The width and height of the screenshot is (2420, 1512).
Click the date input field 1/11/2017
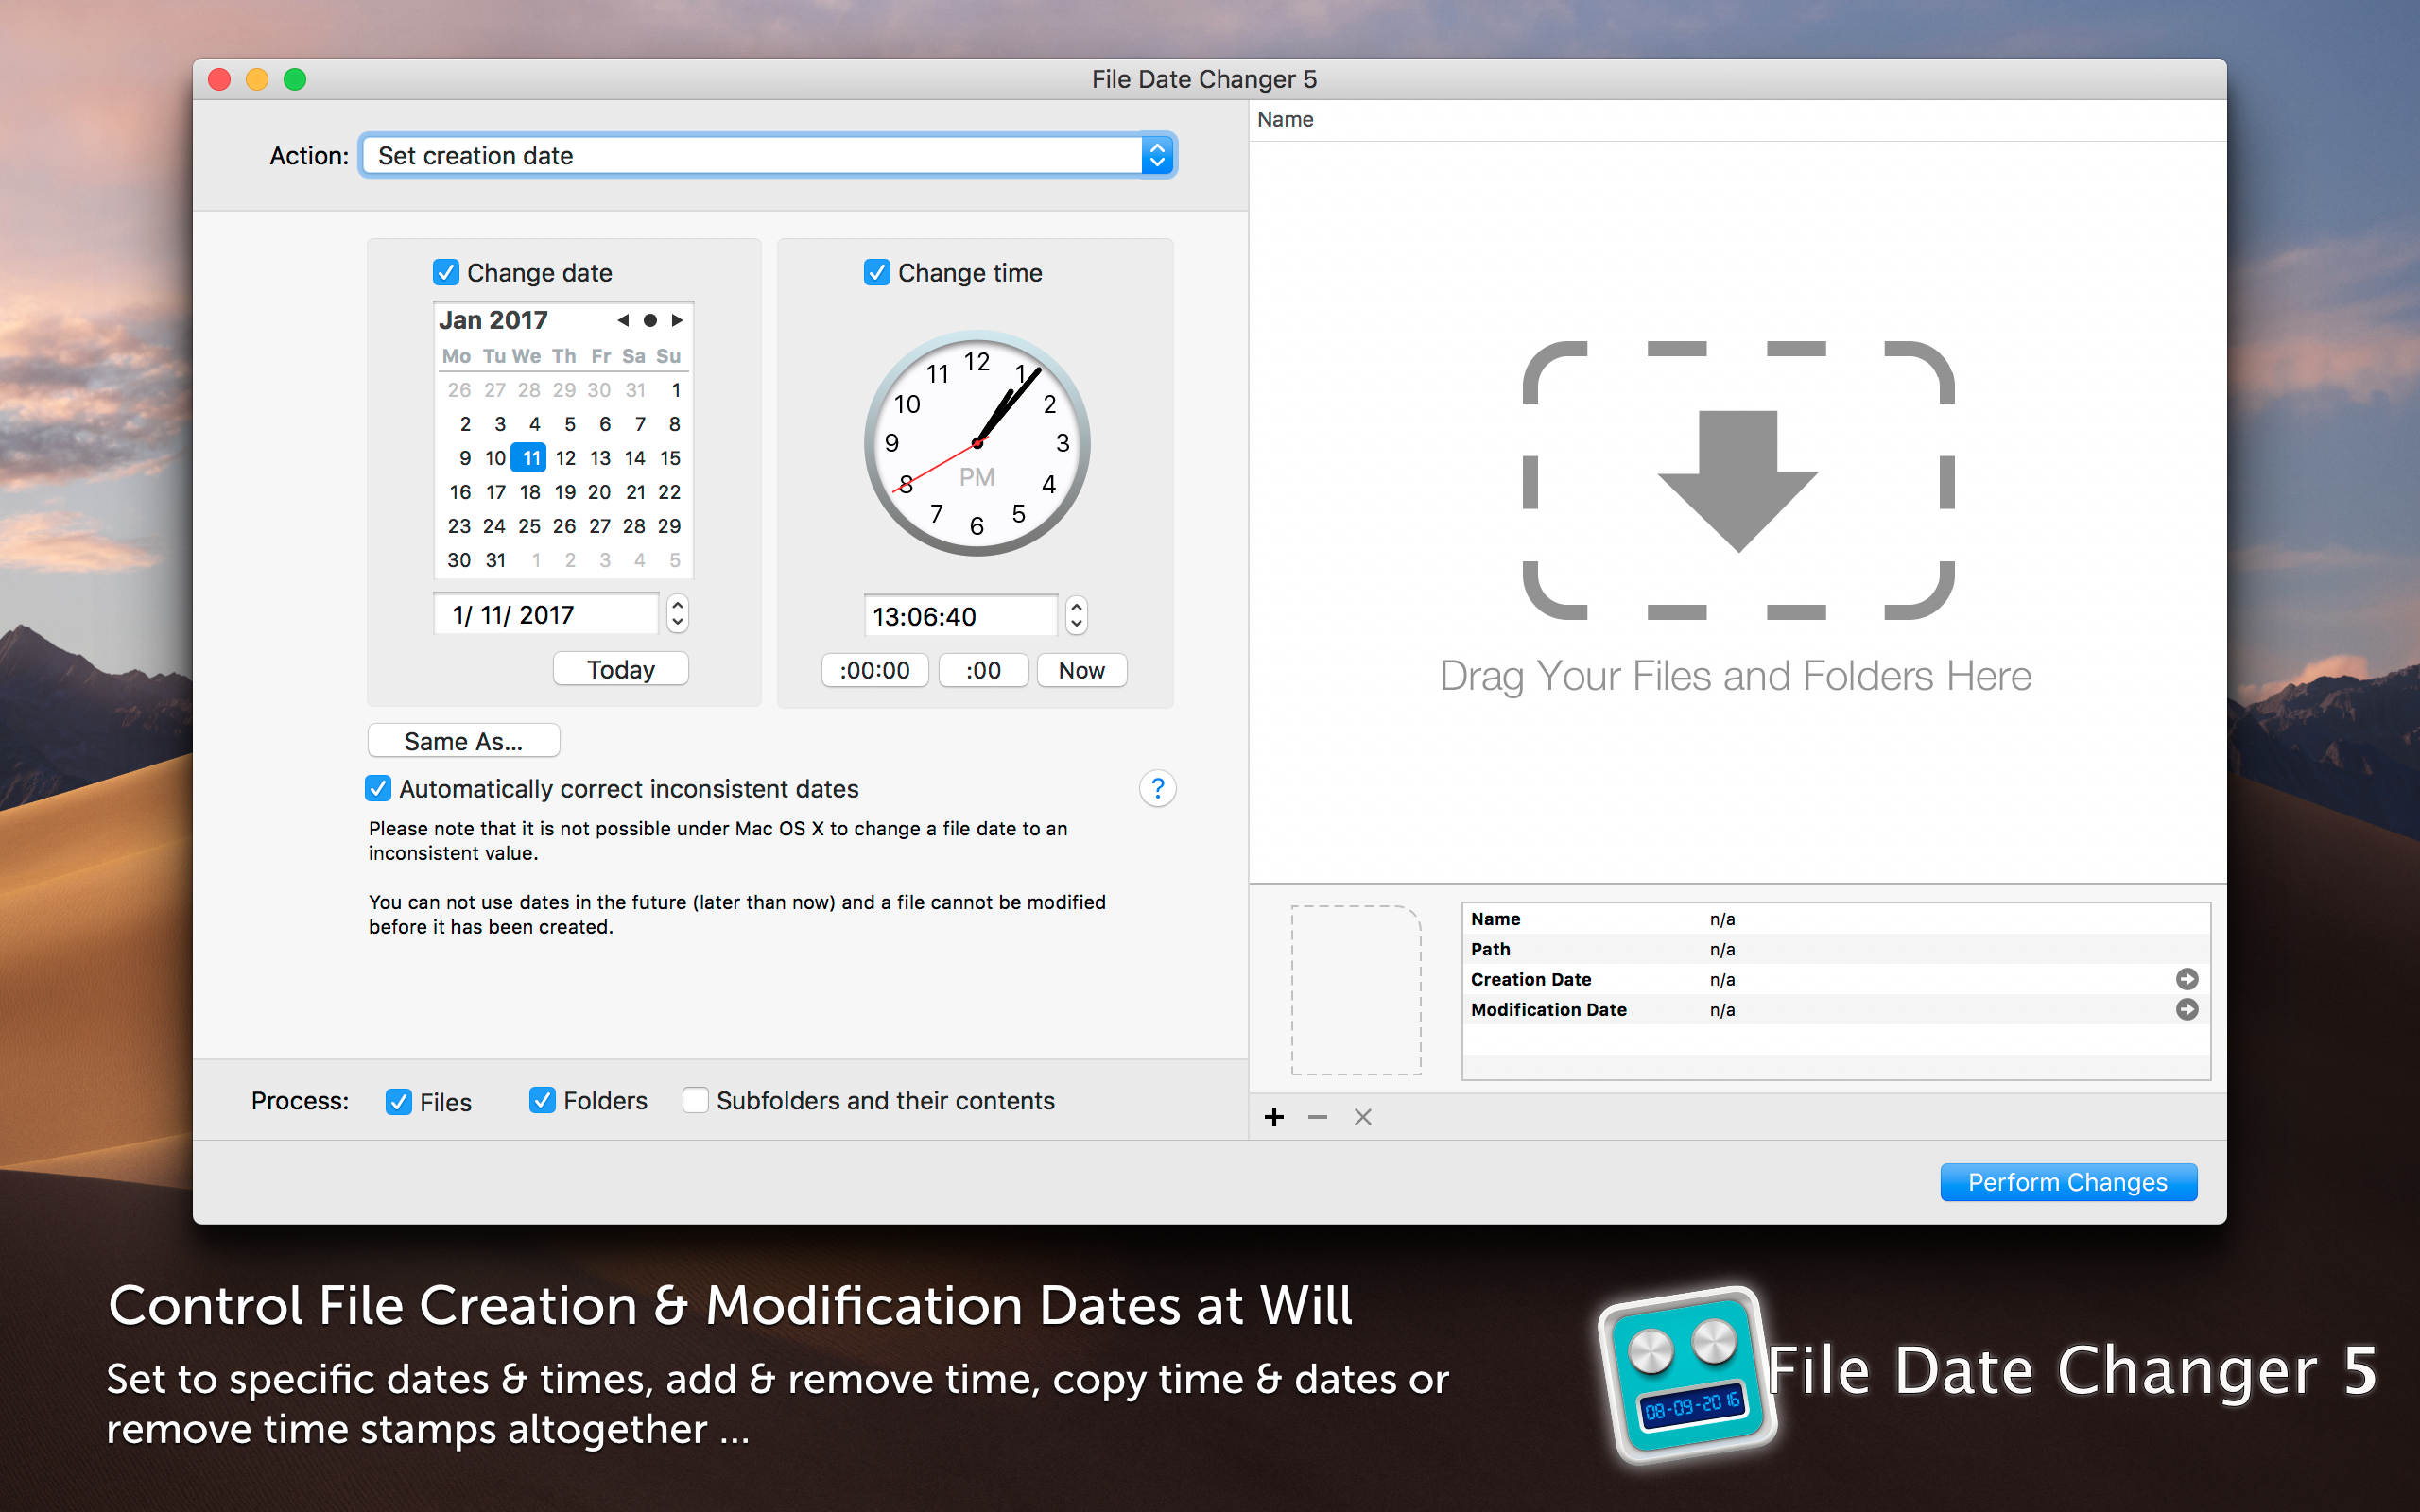pos(546,614)
